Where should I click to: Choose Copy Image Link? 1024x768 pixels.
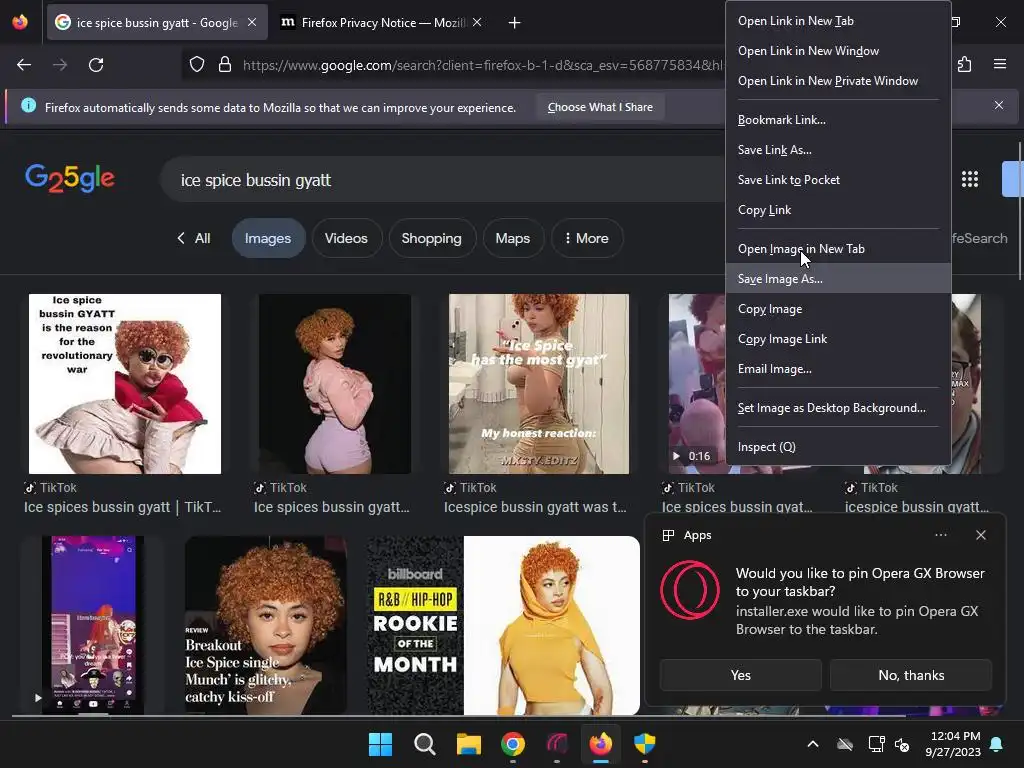click(x=838, y=339)
